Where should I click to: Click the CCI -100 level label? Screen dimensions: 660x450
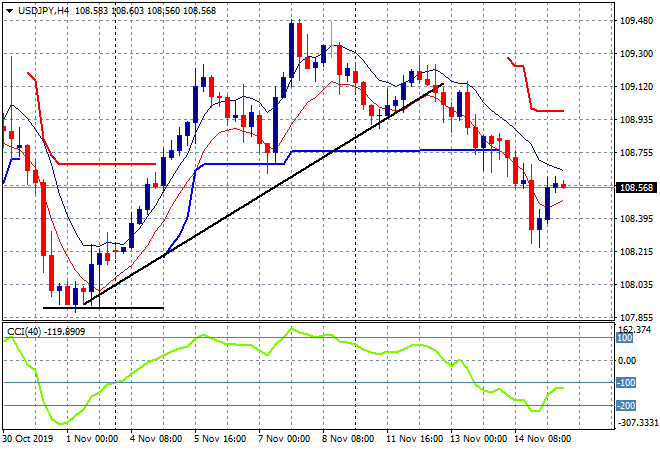(626, 383)
